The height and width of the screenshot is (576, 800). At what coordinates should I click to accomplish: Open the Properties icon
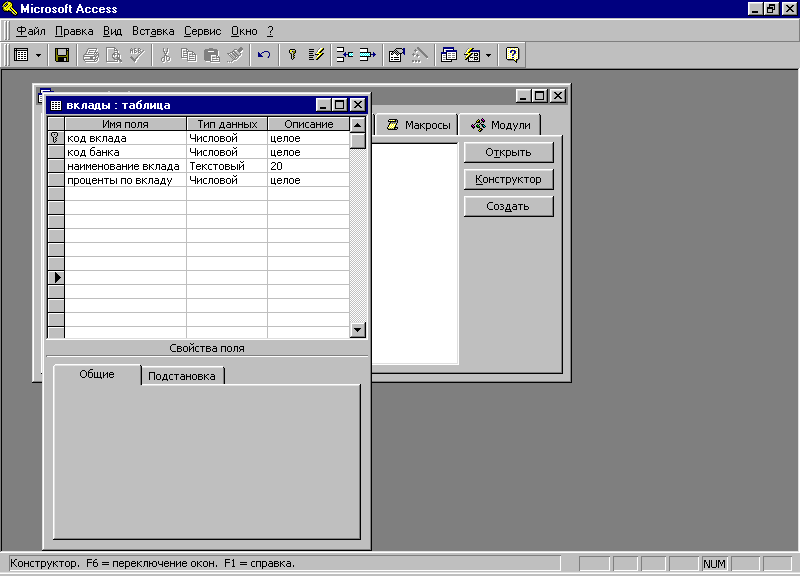pyautogui.click(x=396, y=55)
